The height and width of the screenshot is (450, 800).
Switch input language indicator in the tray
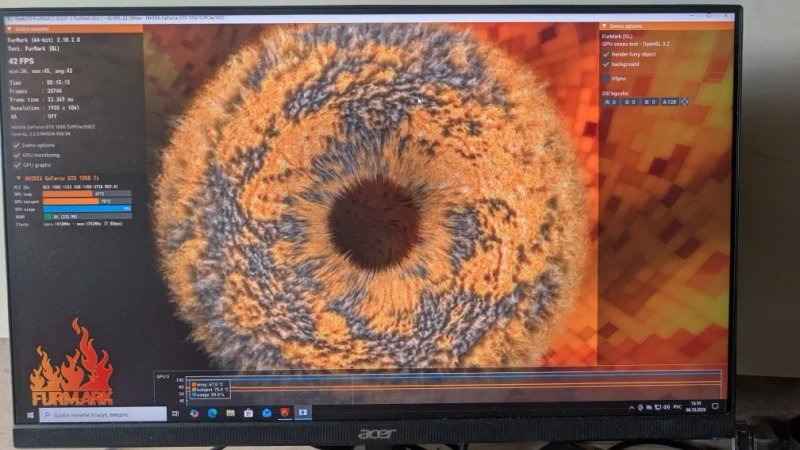(678, 407)
